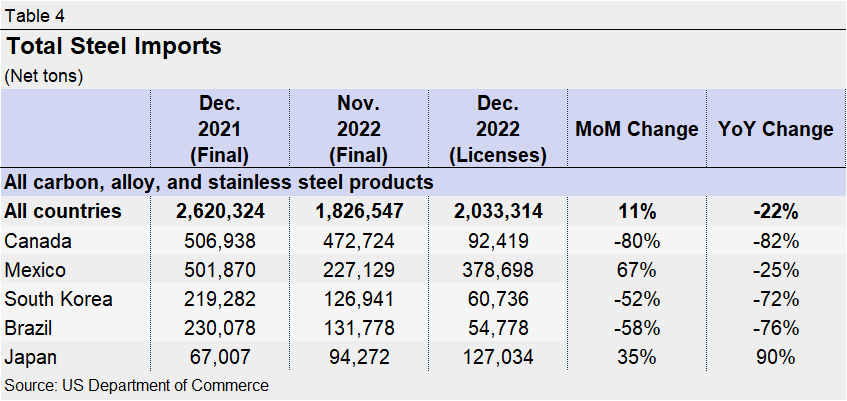This screenshot has height=401, width=847.
Task: Click the "Nov. 2022 (Final)" column header
Action: [x=358, y=129]
